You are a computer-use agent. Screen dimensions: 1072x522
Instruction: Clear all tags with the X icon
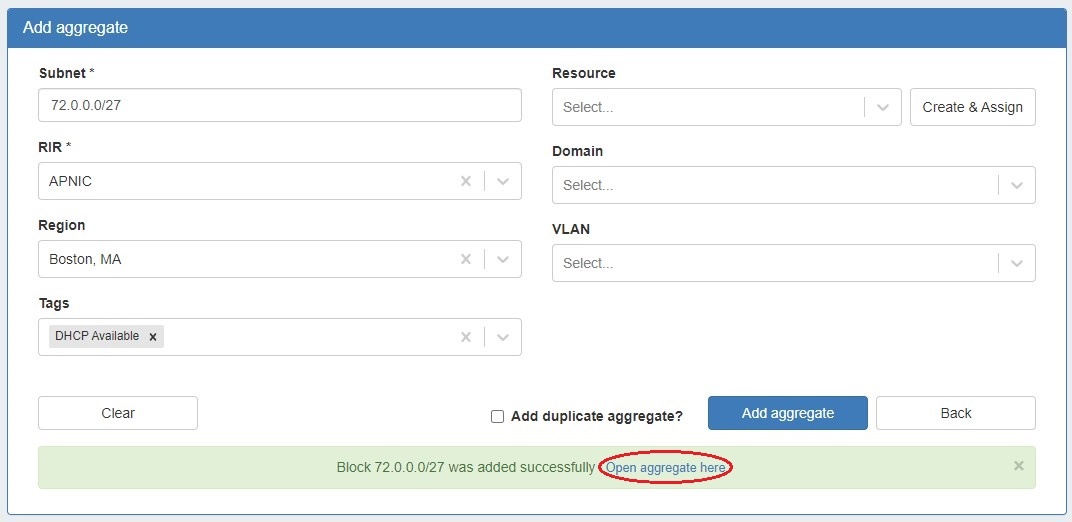(465, 337)
